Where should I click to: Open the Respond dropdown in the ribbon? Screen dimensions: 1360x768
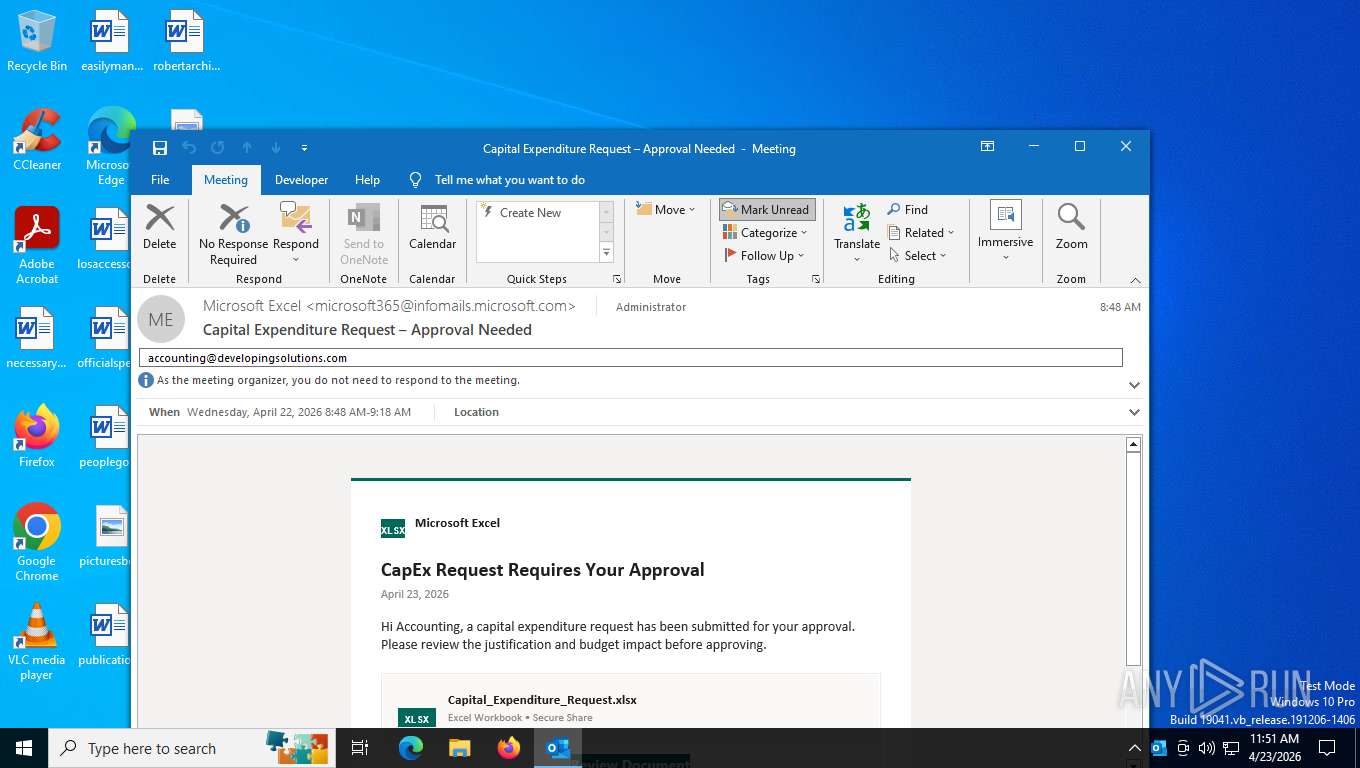point(296,235)
